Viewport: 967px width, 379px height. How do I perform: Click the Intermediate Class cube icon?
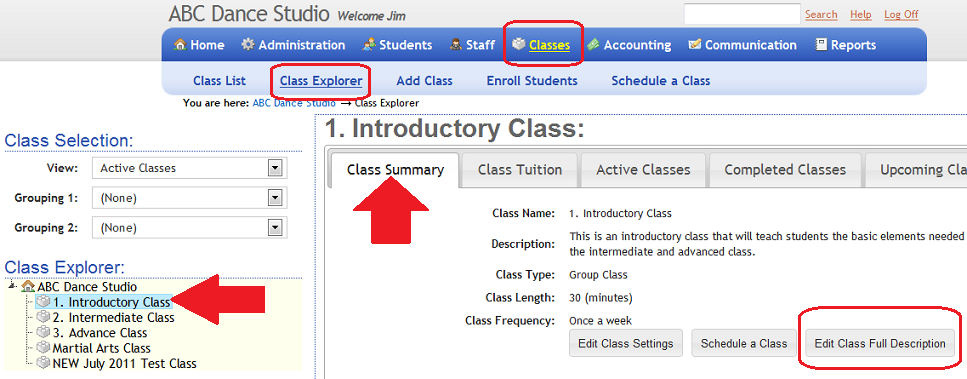click(43, 317)
